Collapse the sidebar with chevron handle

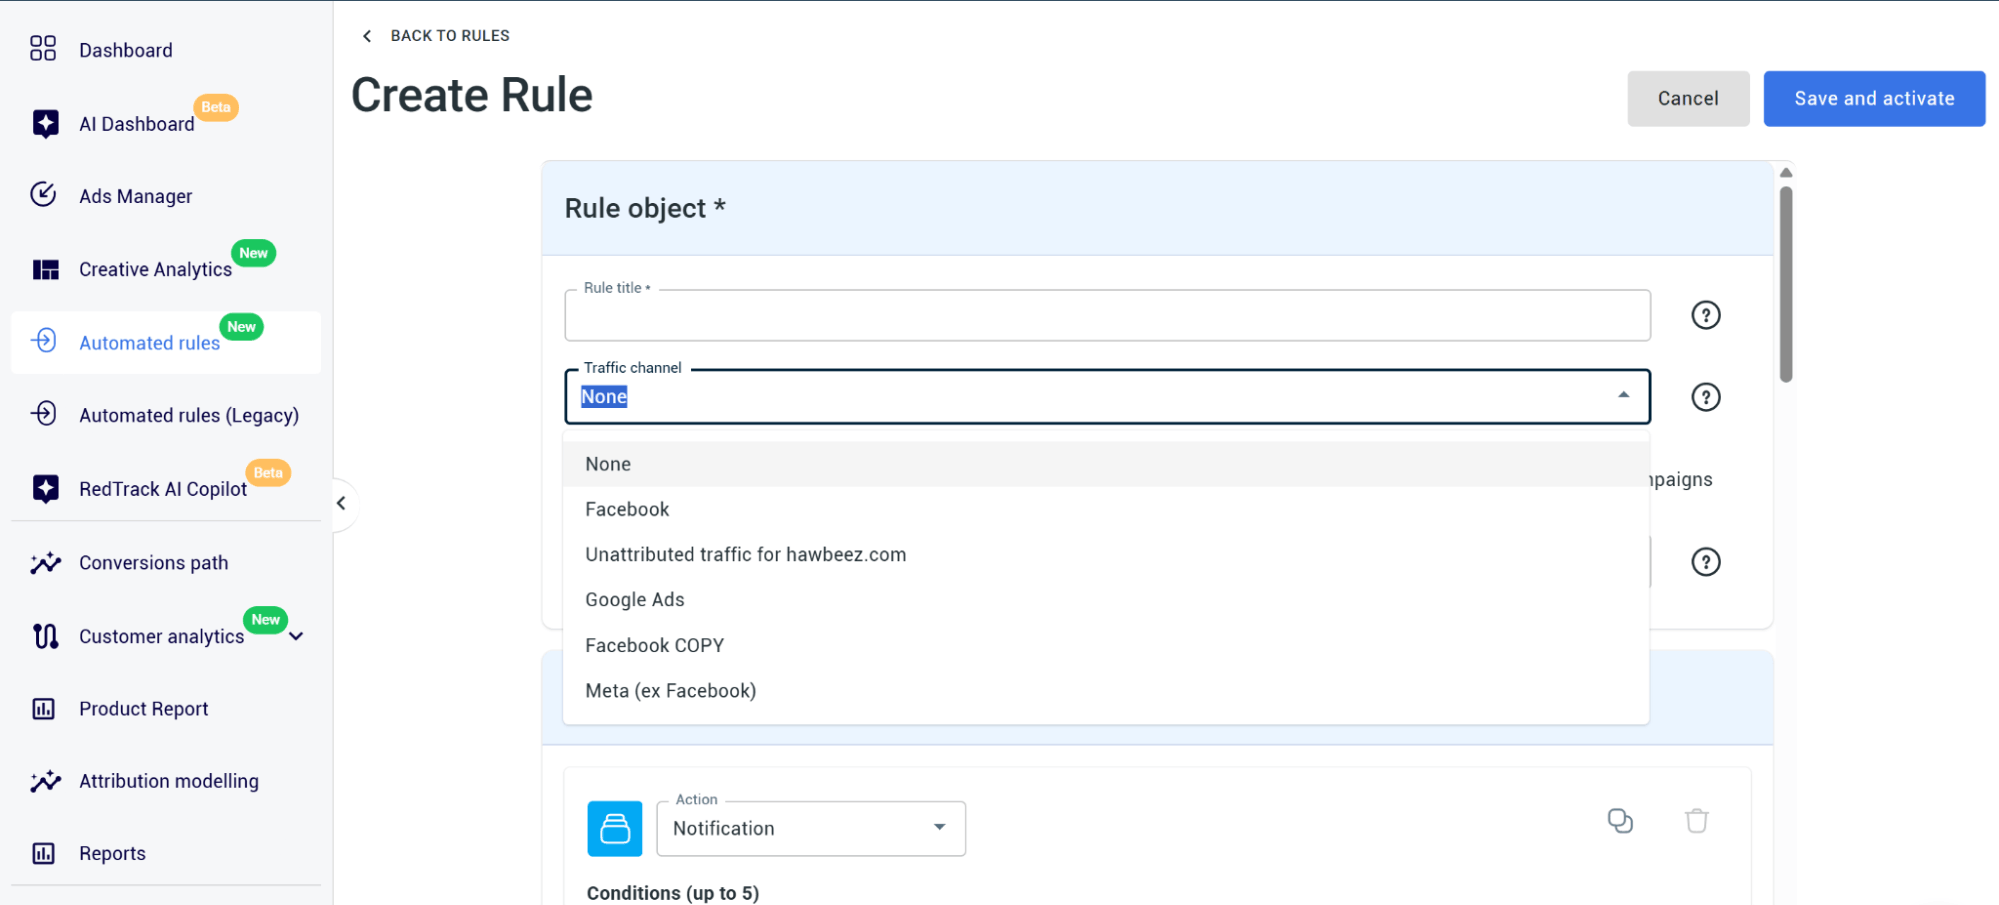342,503
